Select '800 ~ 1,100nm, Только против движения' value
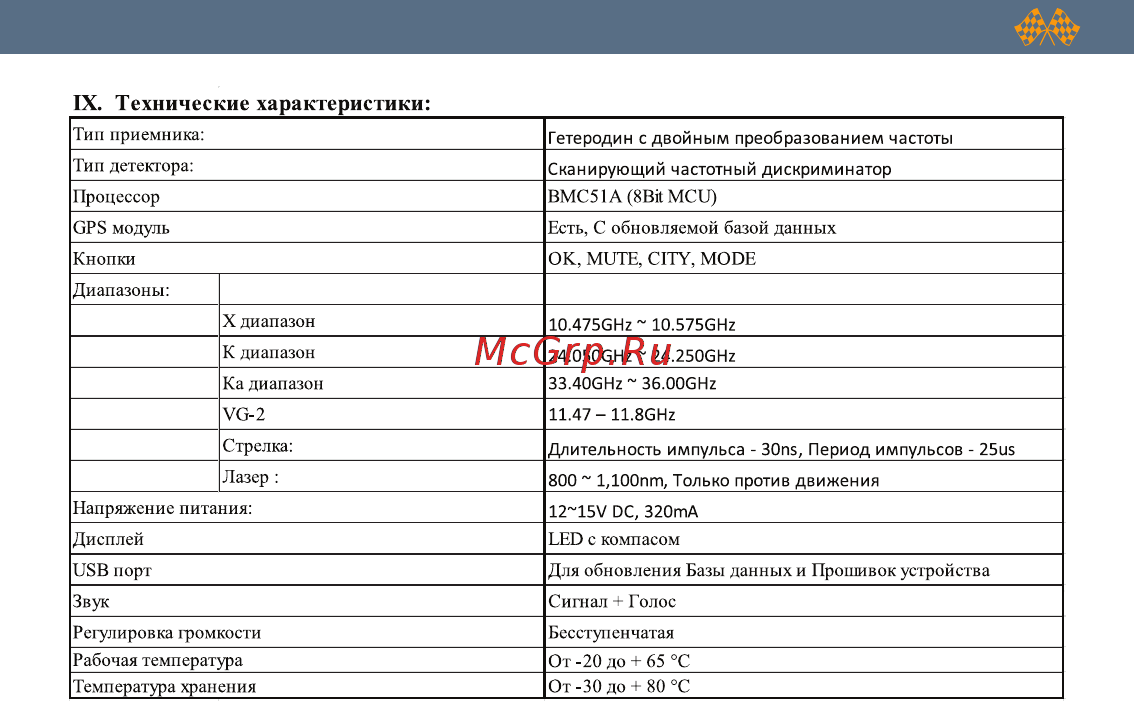 pyautogui.click(x=713, y=480)
